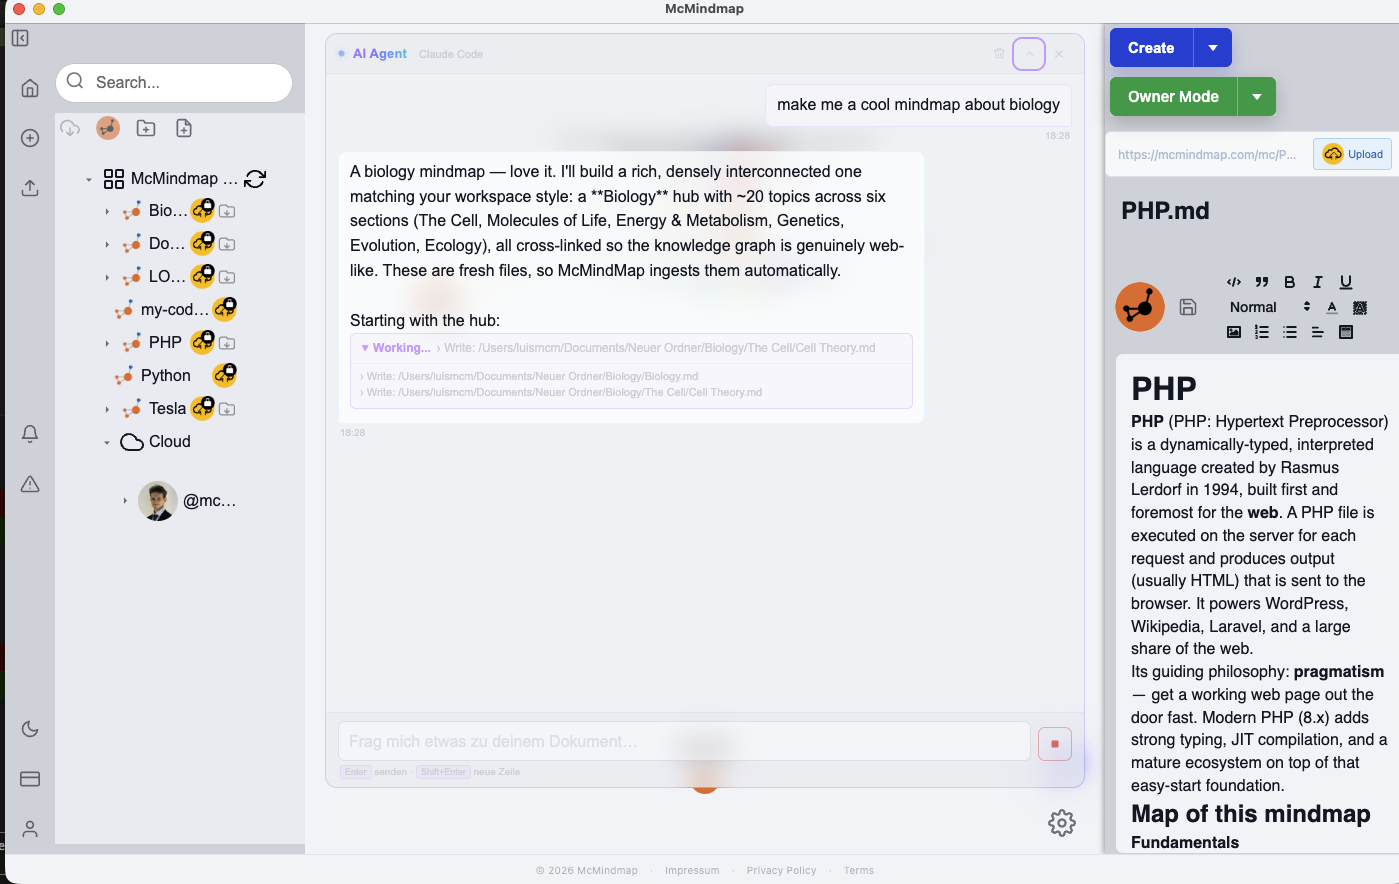Click folder download icon on PHP row
The image size is (1399, 884).
pos(227,343)
